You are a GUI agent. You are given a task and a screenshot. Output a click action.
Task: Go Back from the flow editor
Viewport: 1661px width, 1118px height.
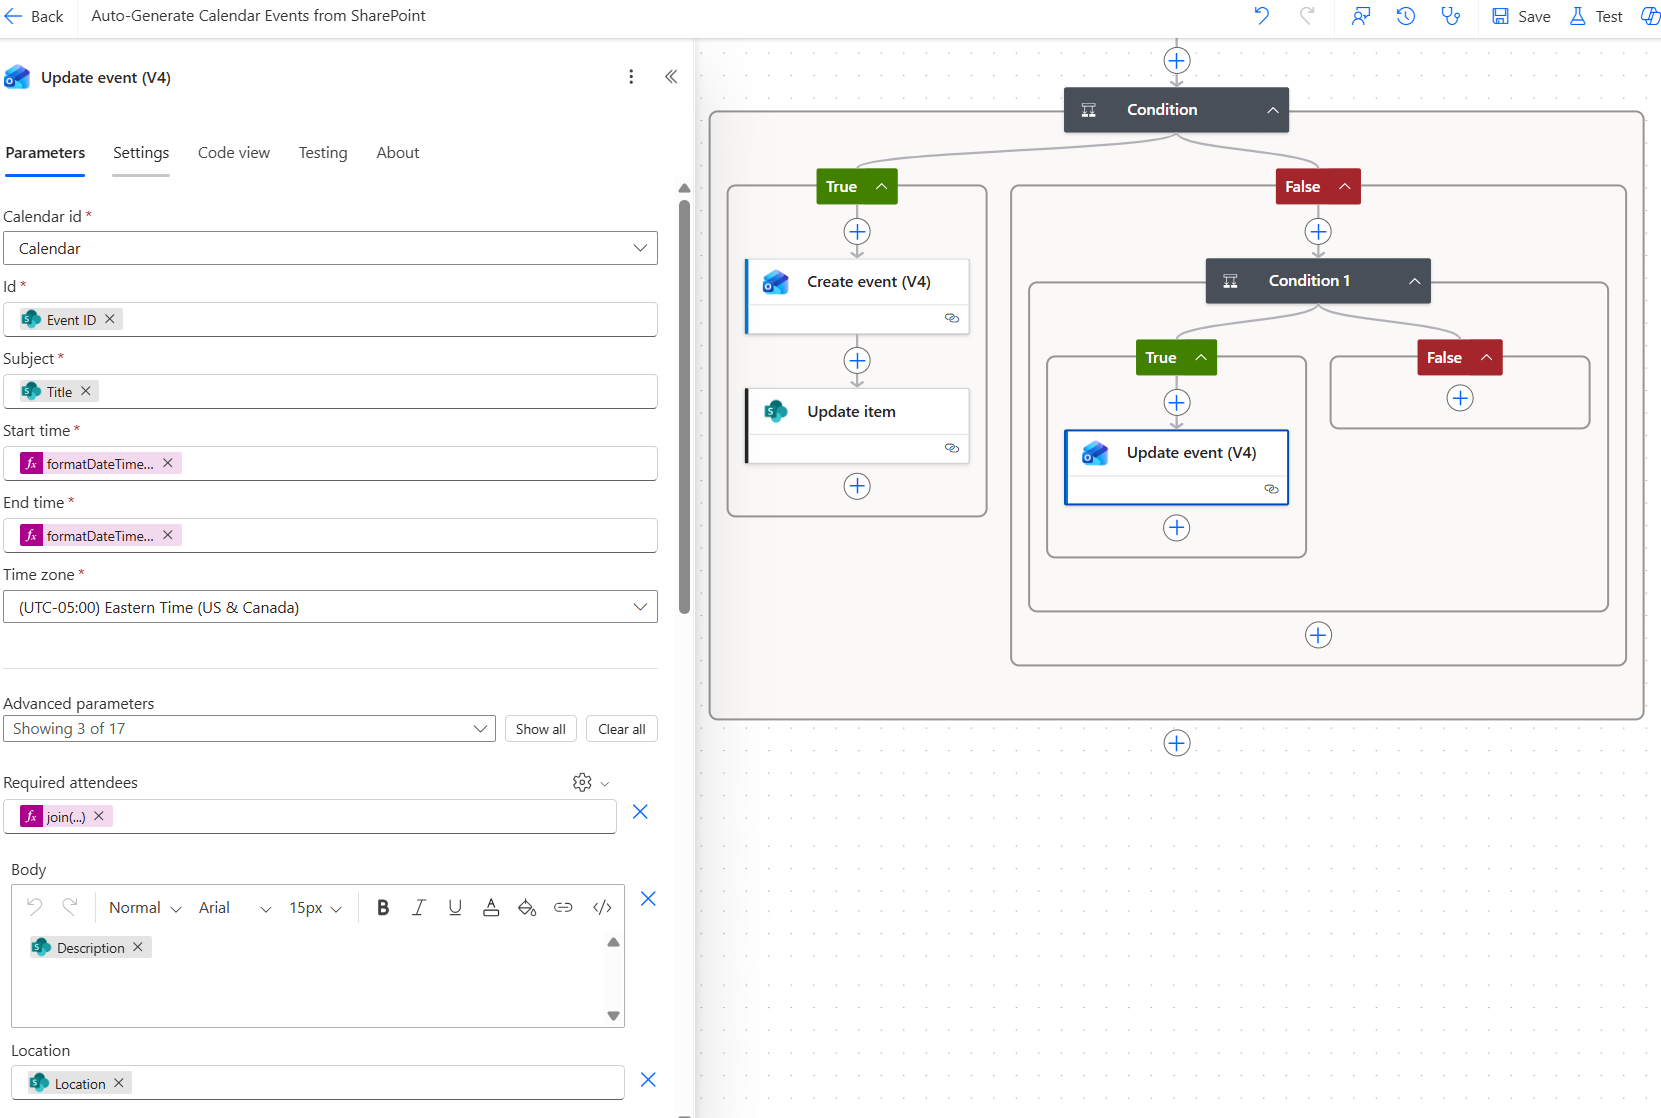coord(34,16)
